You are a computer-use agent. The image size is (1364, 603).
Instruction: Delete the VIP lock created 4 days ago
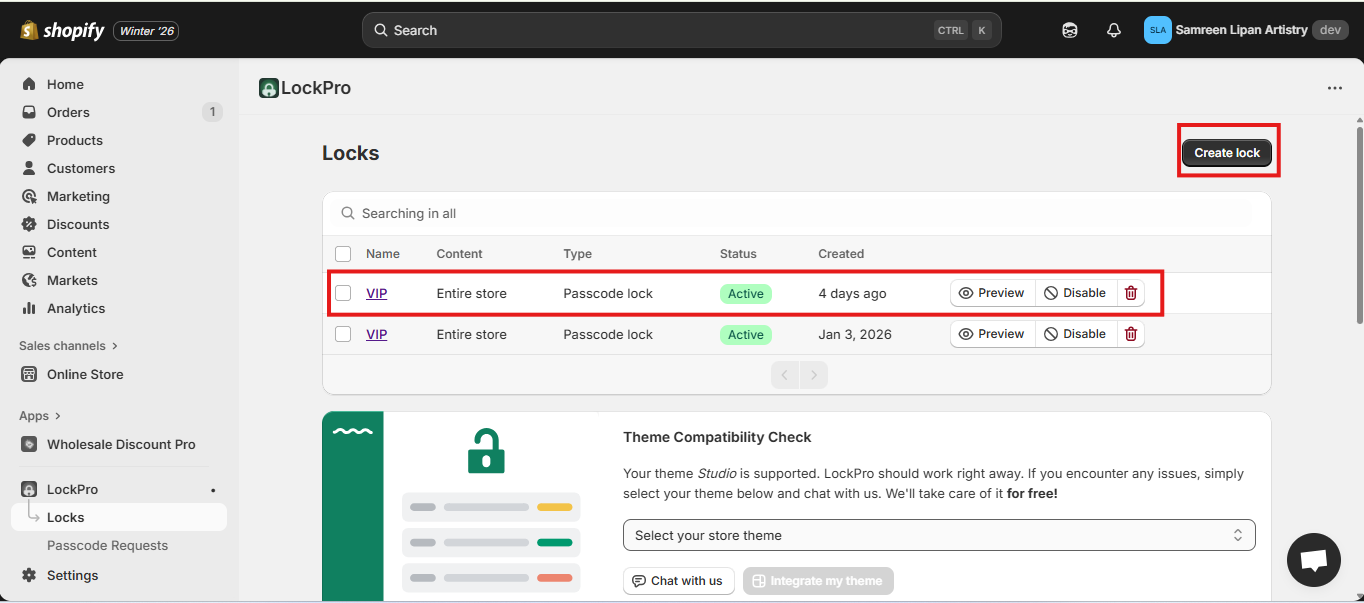(x=1131, y=293)
